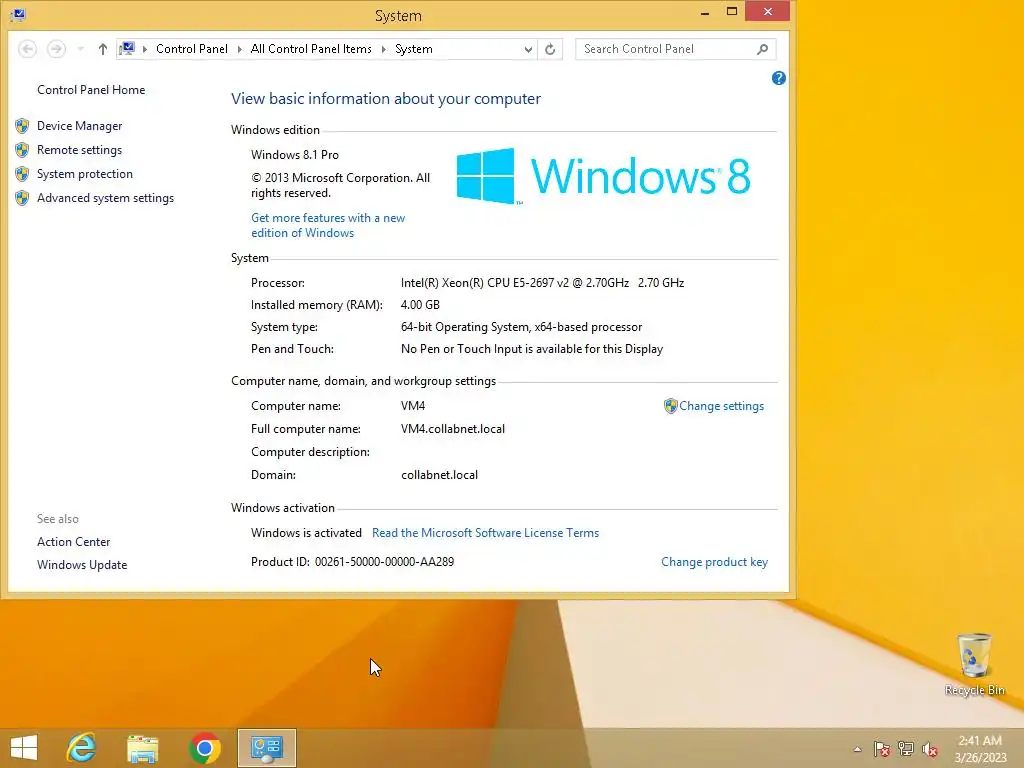Click the Back navigation arrow

tap(27, 49)
